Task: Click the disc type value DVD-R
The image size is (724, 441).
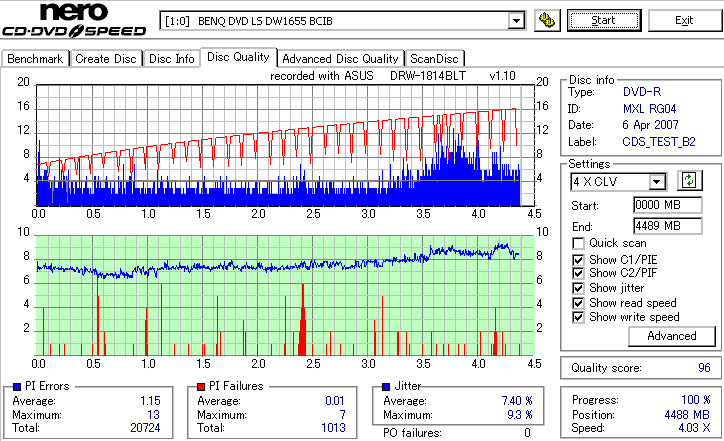Action: coord(642,92)
